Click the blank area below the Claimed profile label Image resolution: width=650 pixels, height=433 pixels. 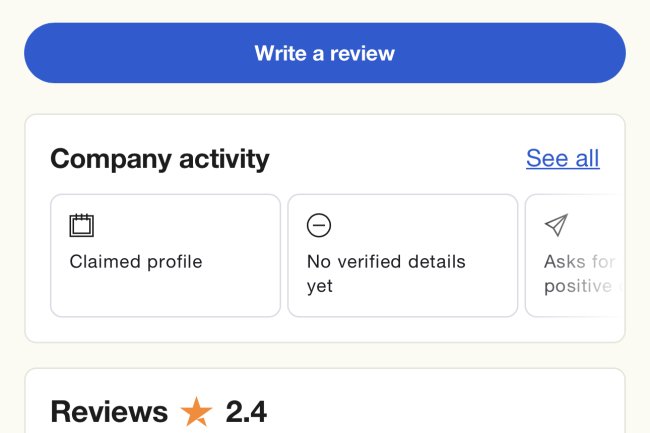tap(165, 295)
